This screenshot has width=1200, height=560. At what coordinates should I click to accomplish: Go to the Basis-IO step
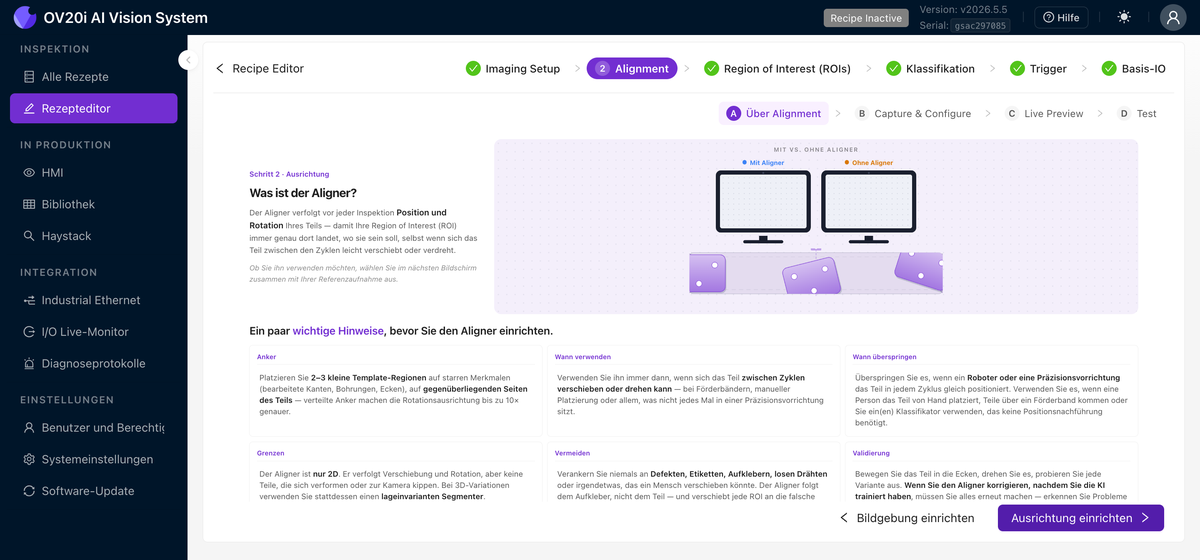point(1134,69)
